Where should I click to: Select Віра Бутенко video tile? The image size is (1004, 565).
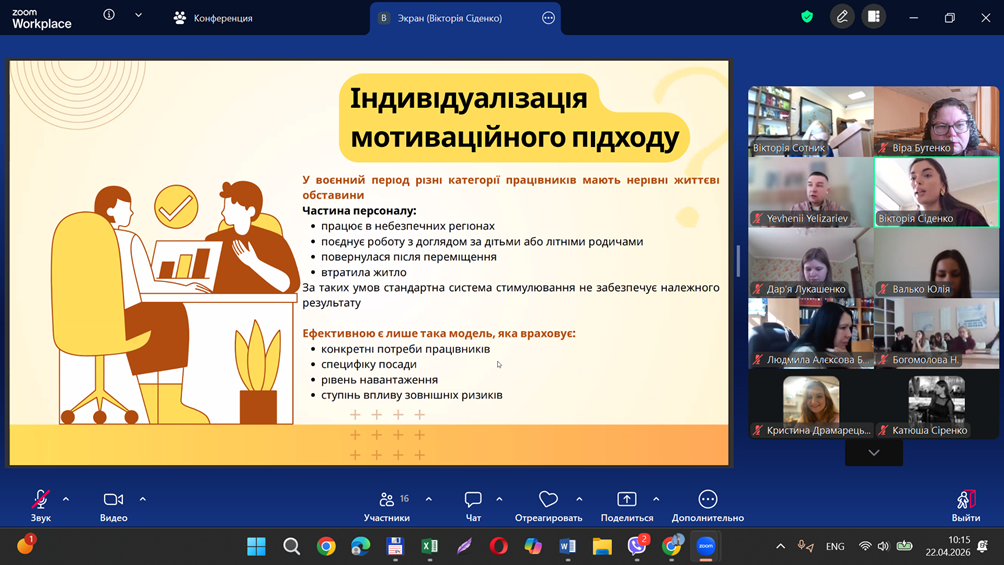coord(936,121)
